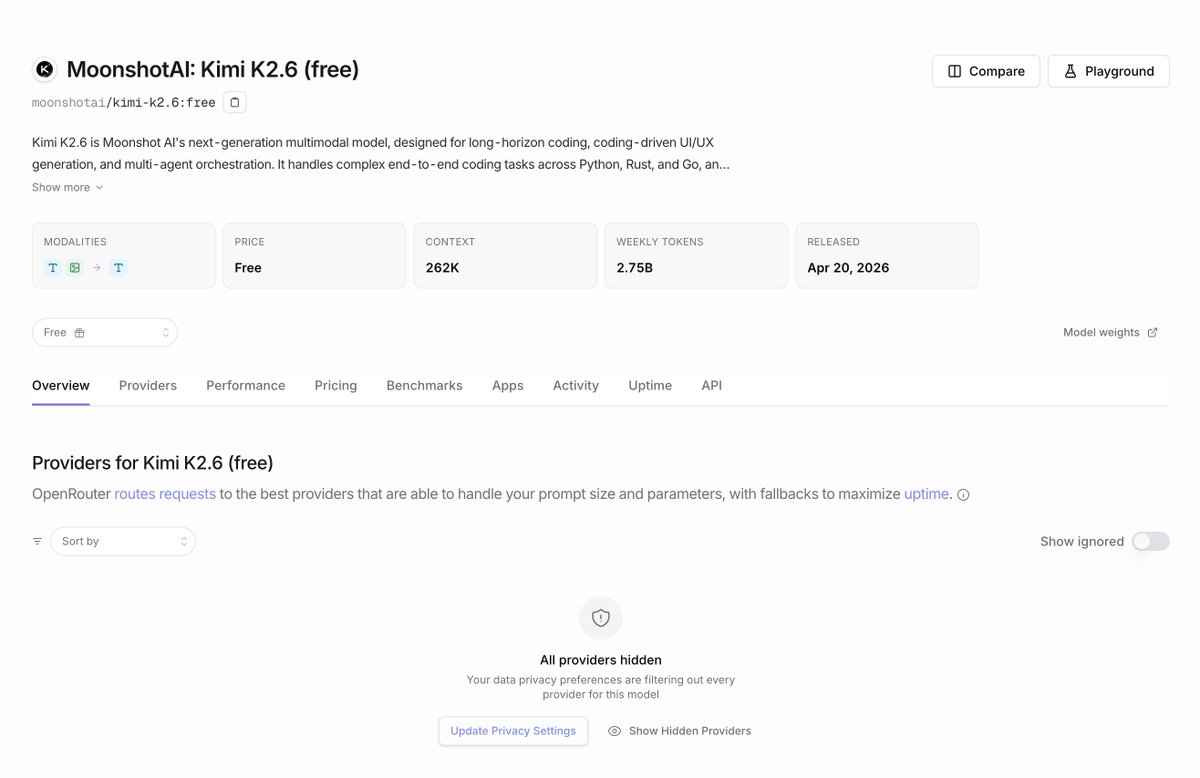This screenshot has width=1200, height=778.
Task: Click the text input modality icon
Action: [53, 268]
